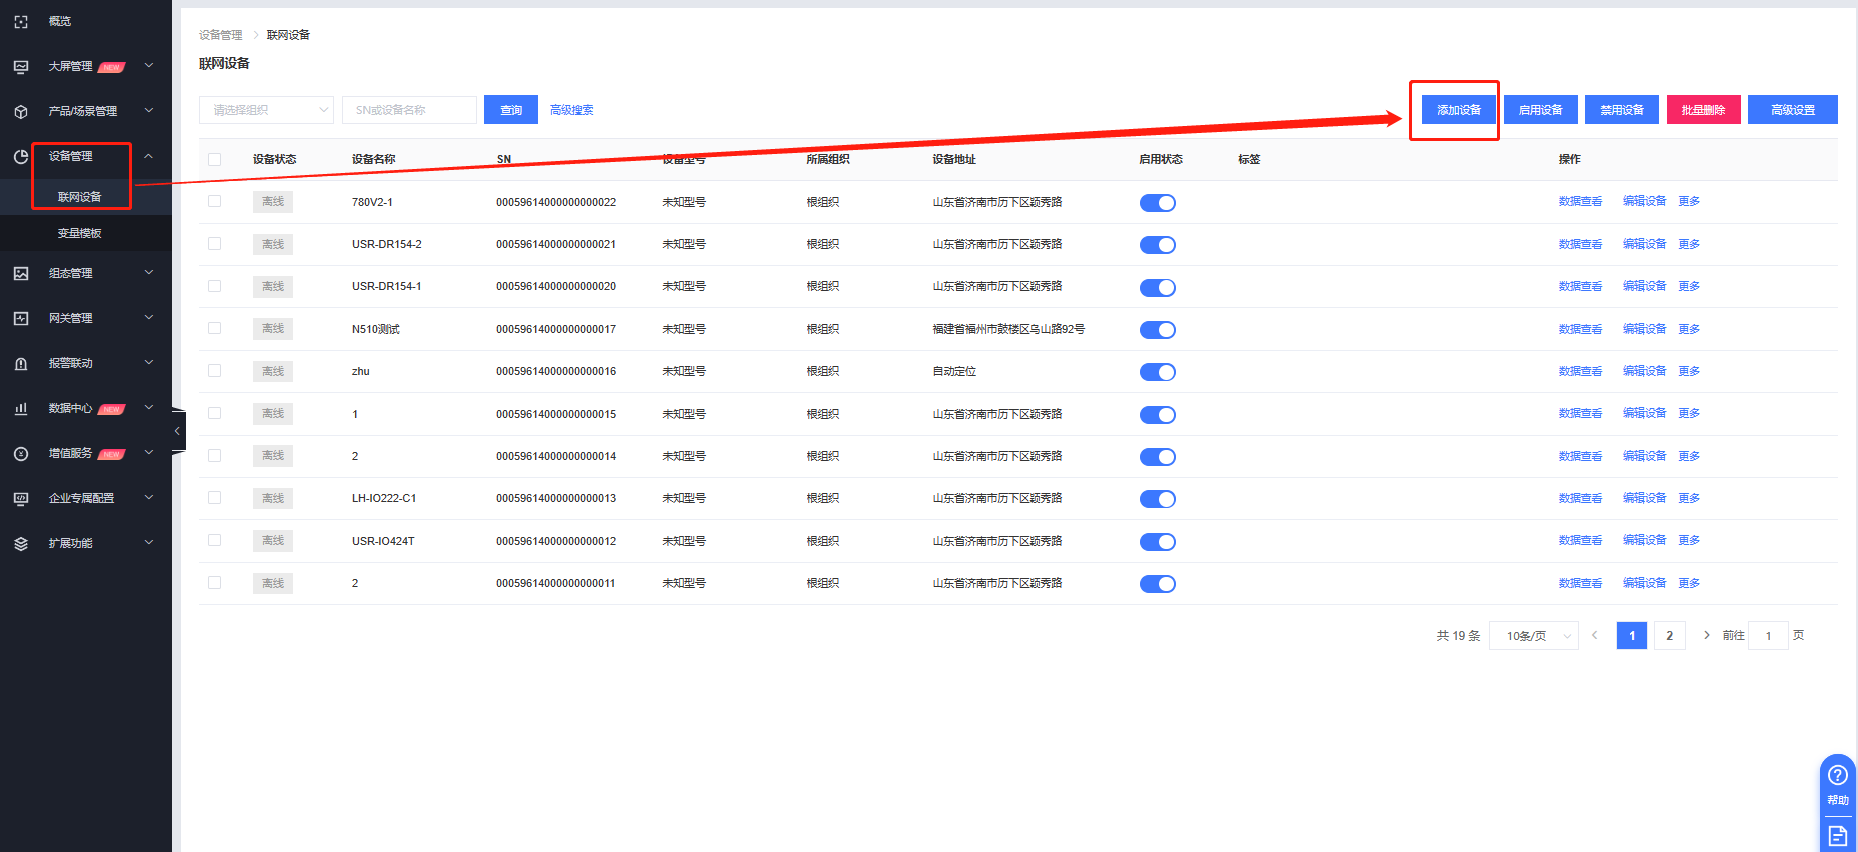Click the 概览 overview icon in sidebar
Viewport: 1858px width, 852px height.
pos(21,21)
